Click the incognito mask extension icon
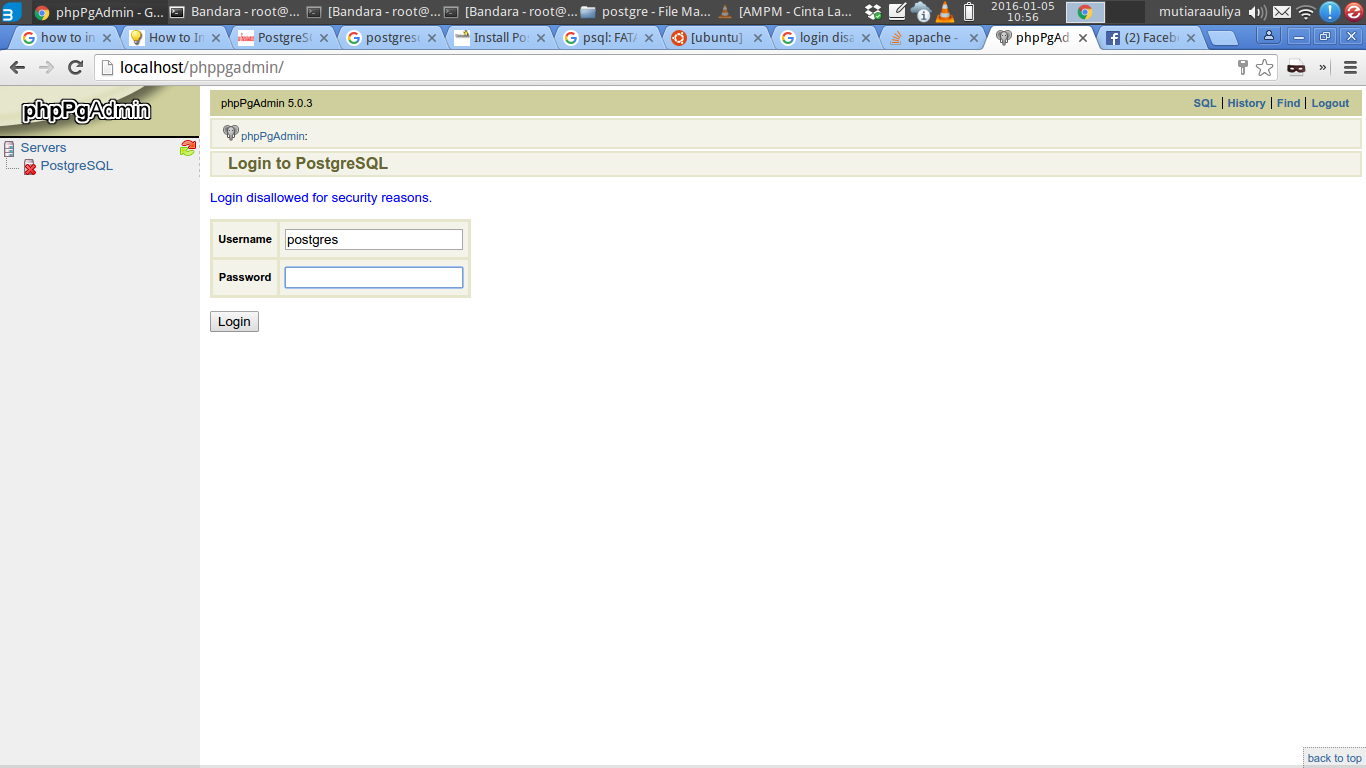 coord(1296,68)
